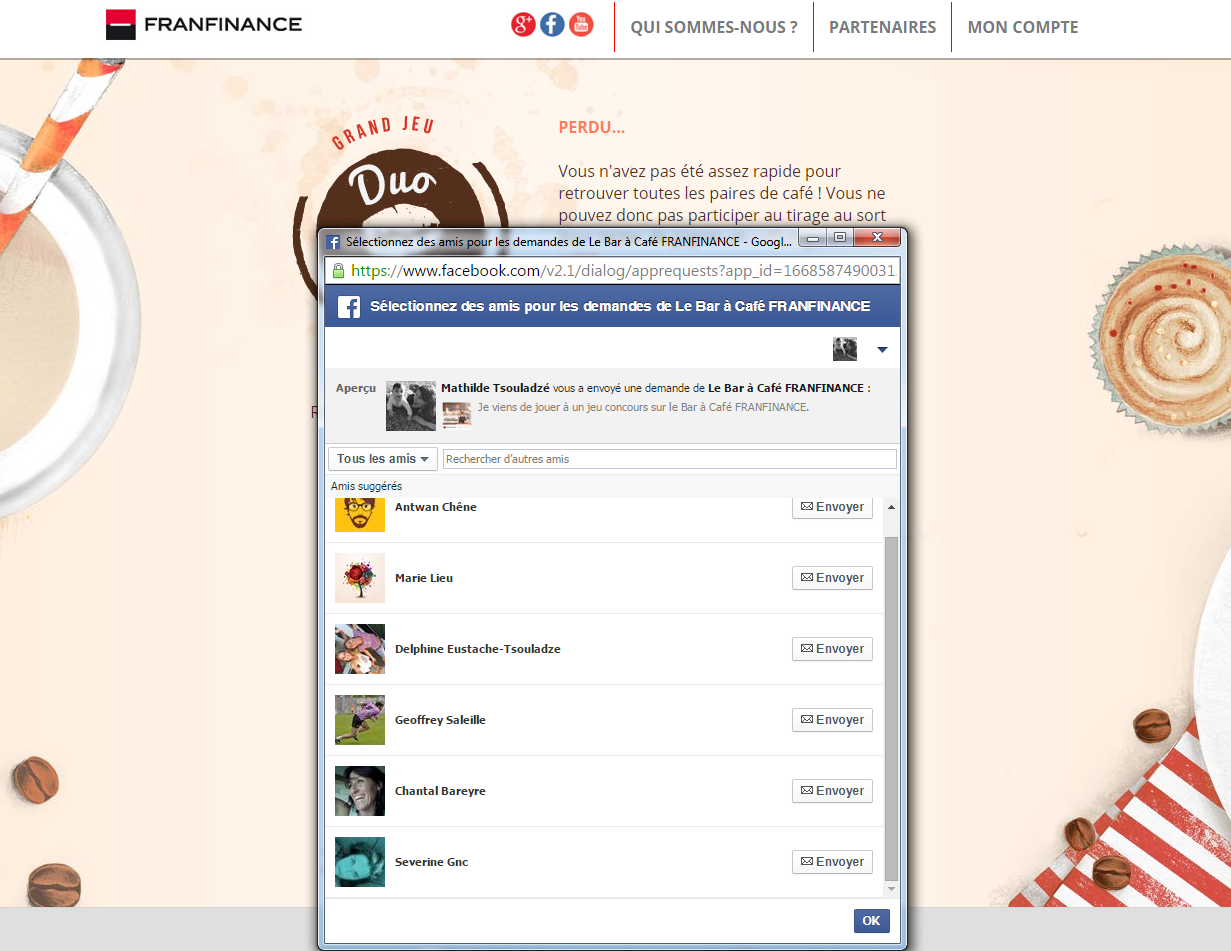Click Marie Lieu's avatar thumbnail
The width and height of the screenshot is (1231, 951).
(x=360, y=578)
